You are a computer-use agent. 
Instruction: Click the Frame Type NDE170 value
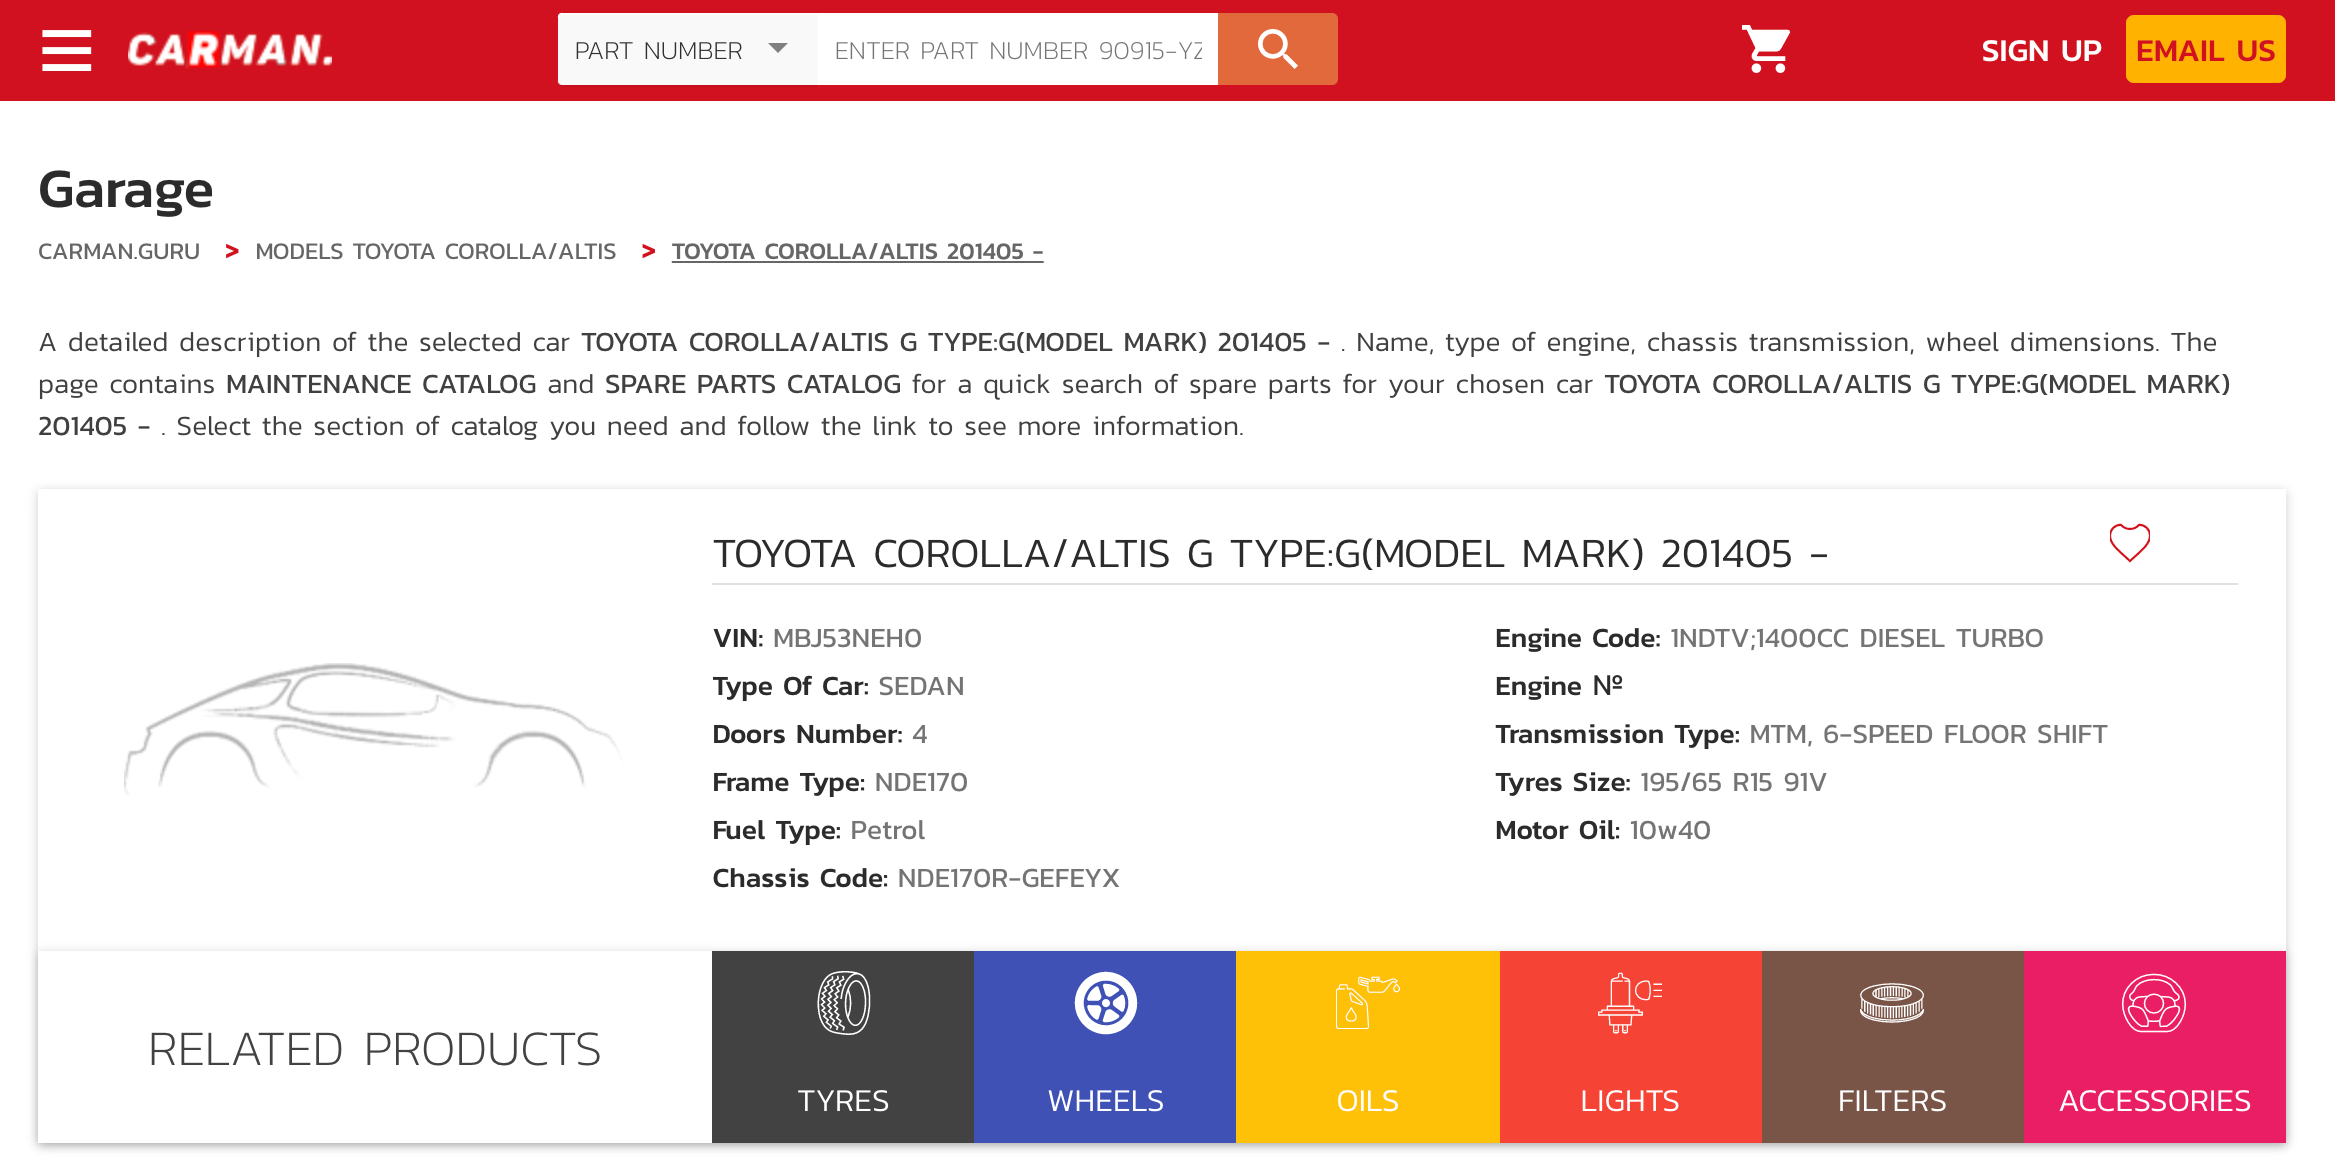921,782
